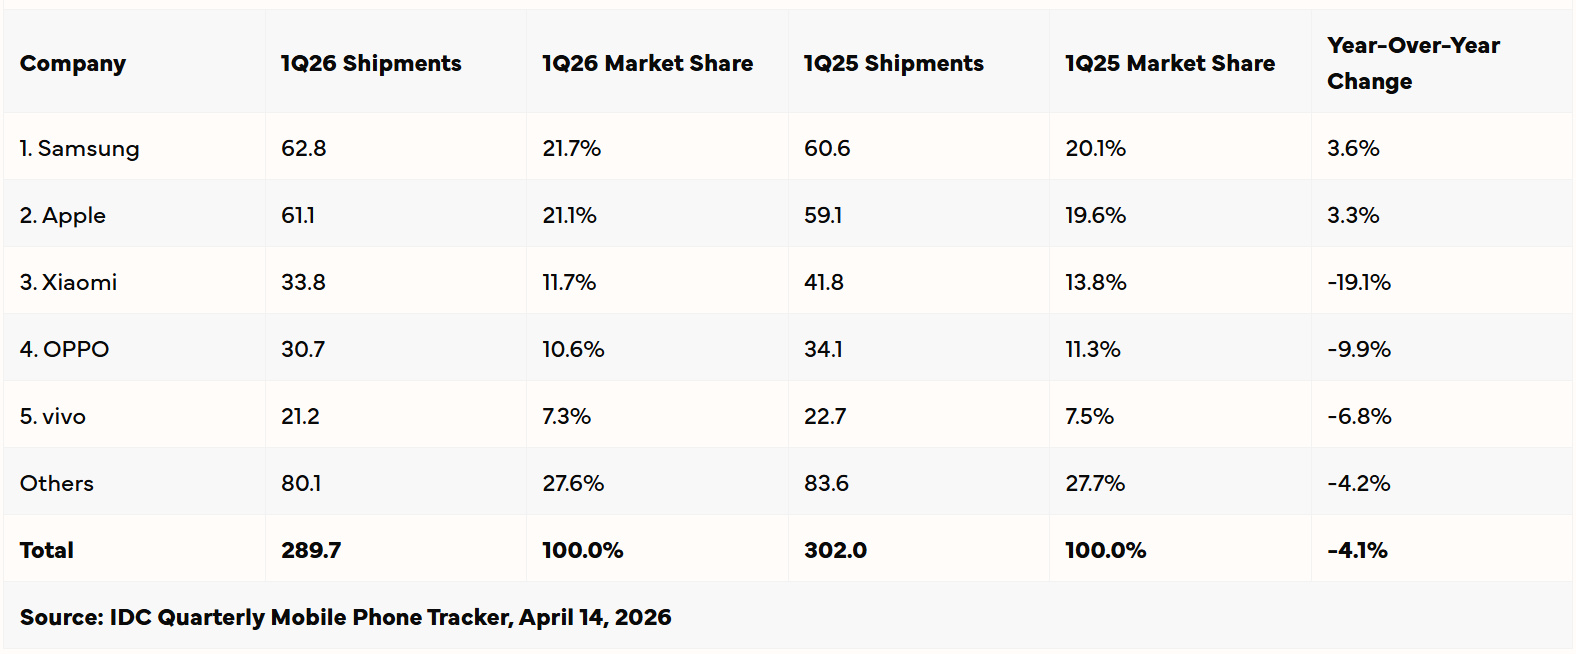Click the Apple company cell
Image resolution: width=1576 pixels, height=654 pixels.
click(x=63, y=216)
